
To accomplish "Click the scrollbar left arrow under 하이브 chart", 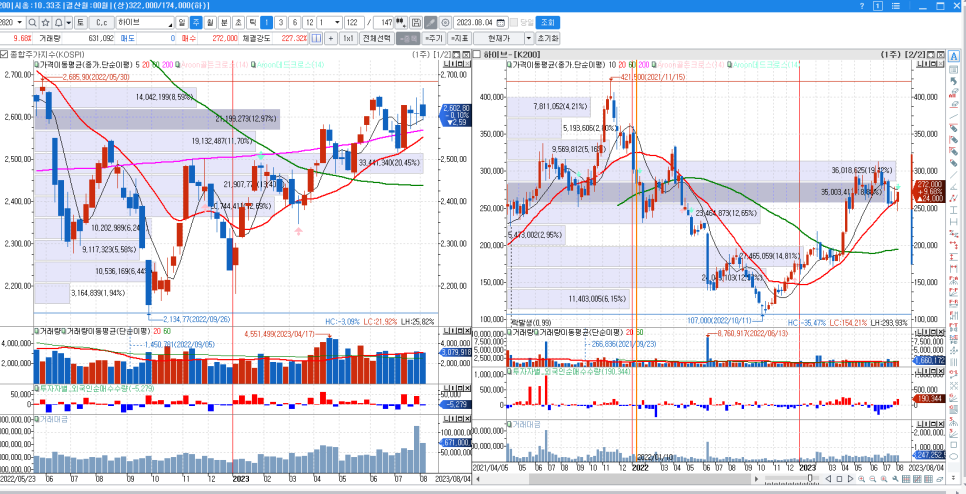I will [x=478, y=479].
